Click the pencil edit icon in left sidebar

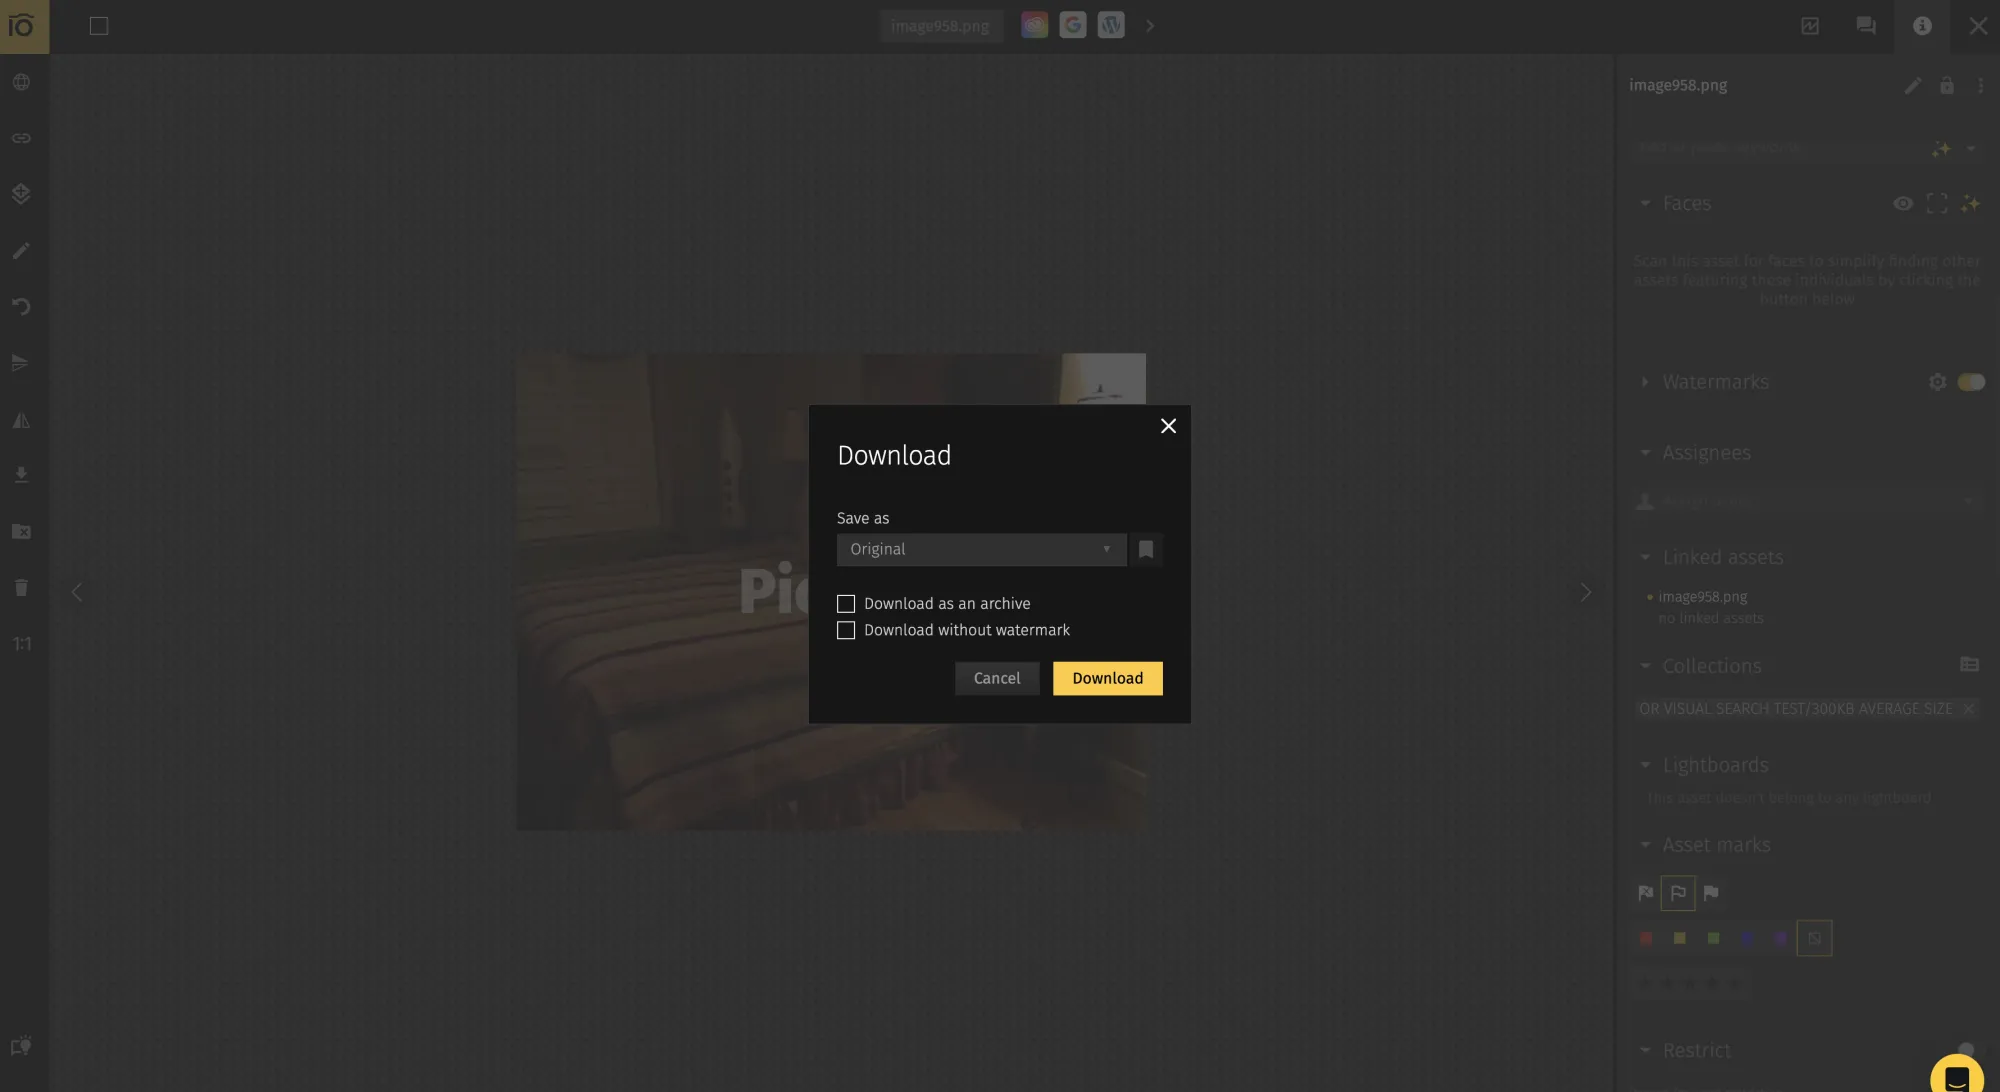[x=21, y=251]
